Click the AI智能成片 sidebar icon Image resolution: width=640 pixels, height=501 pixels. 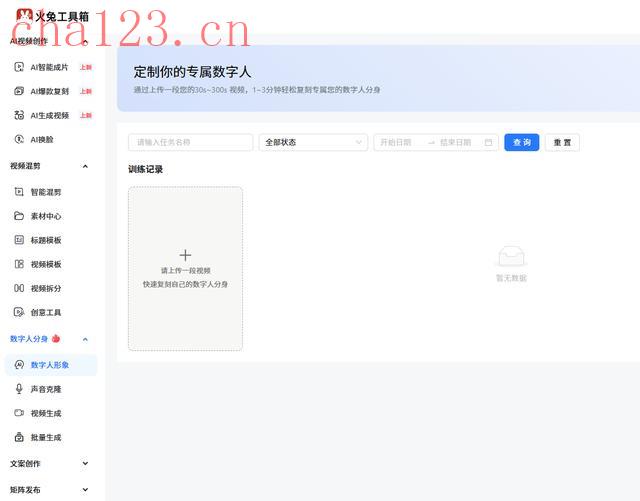tap(19, 67)
